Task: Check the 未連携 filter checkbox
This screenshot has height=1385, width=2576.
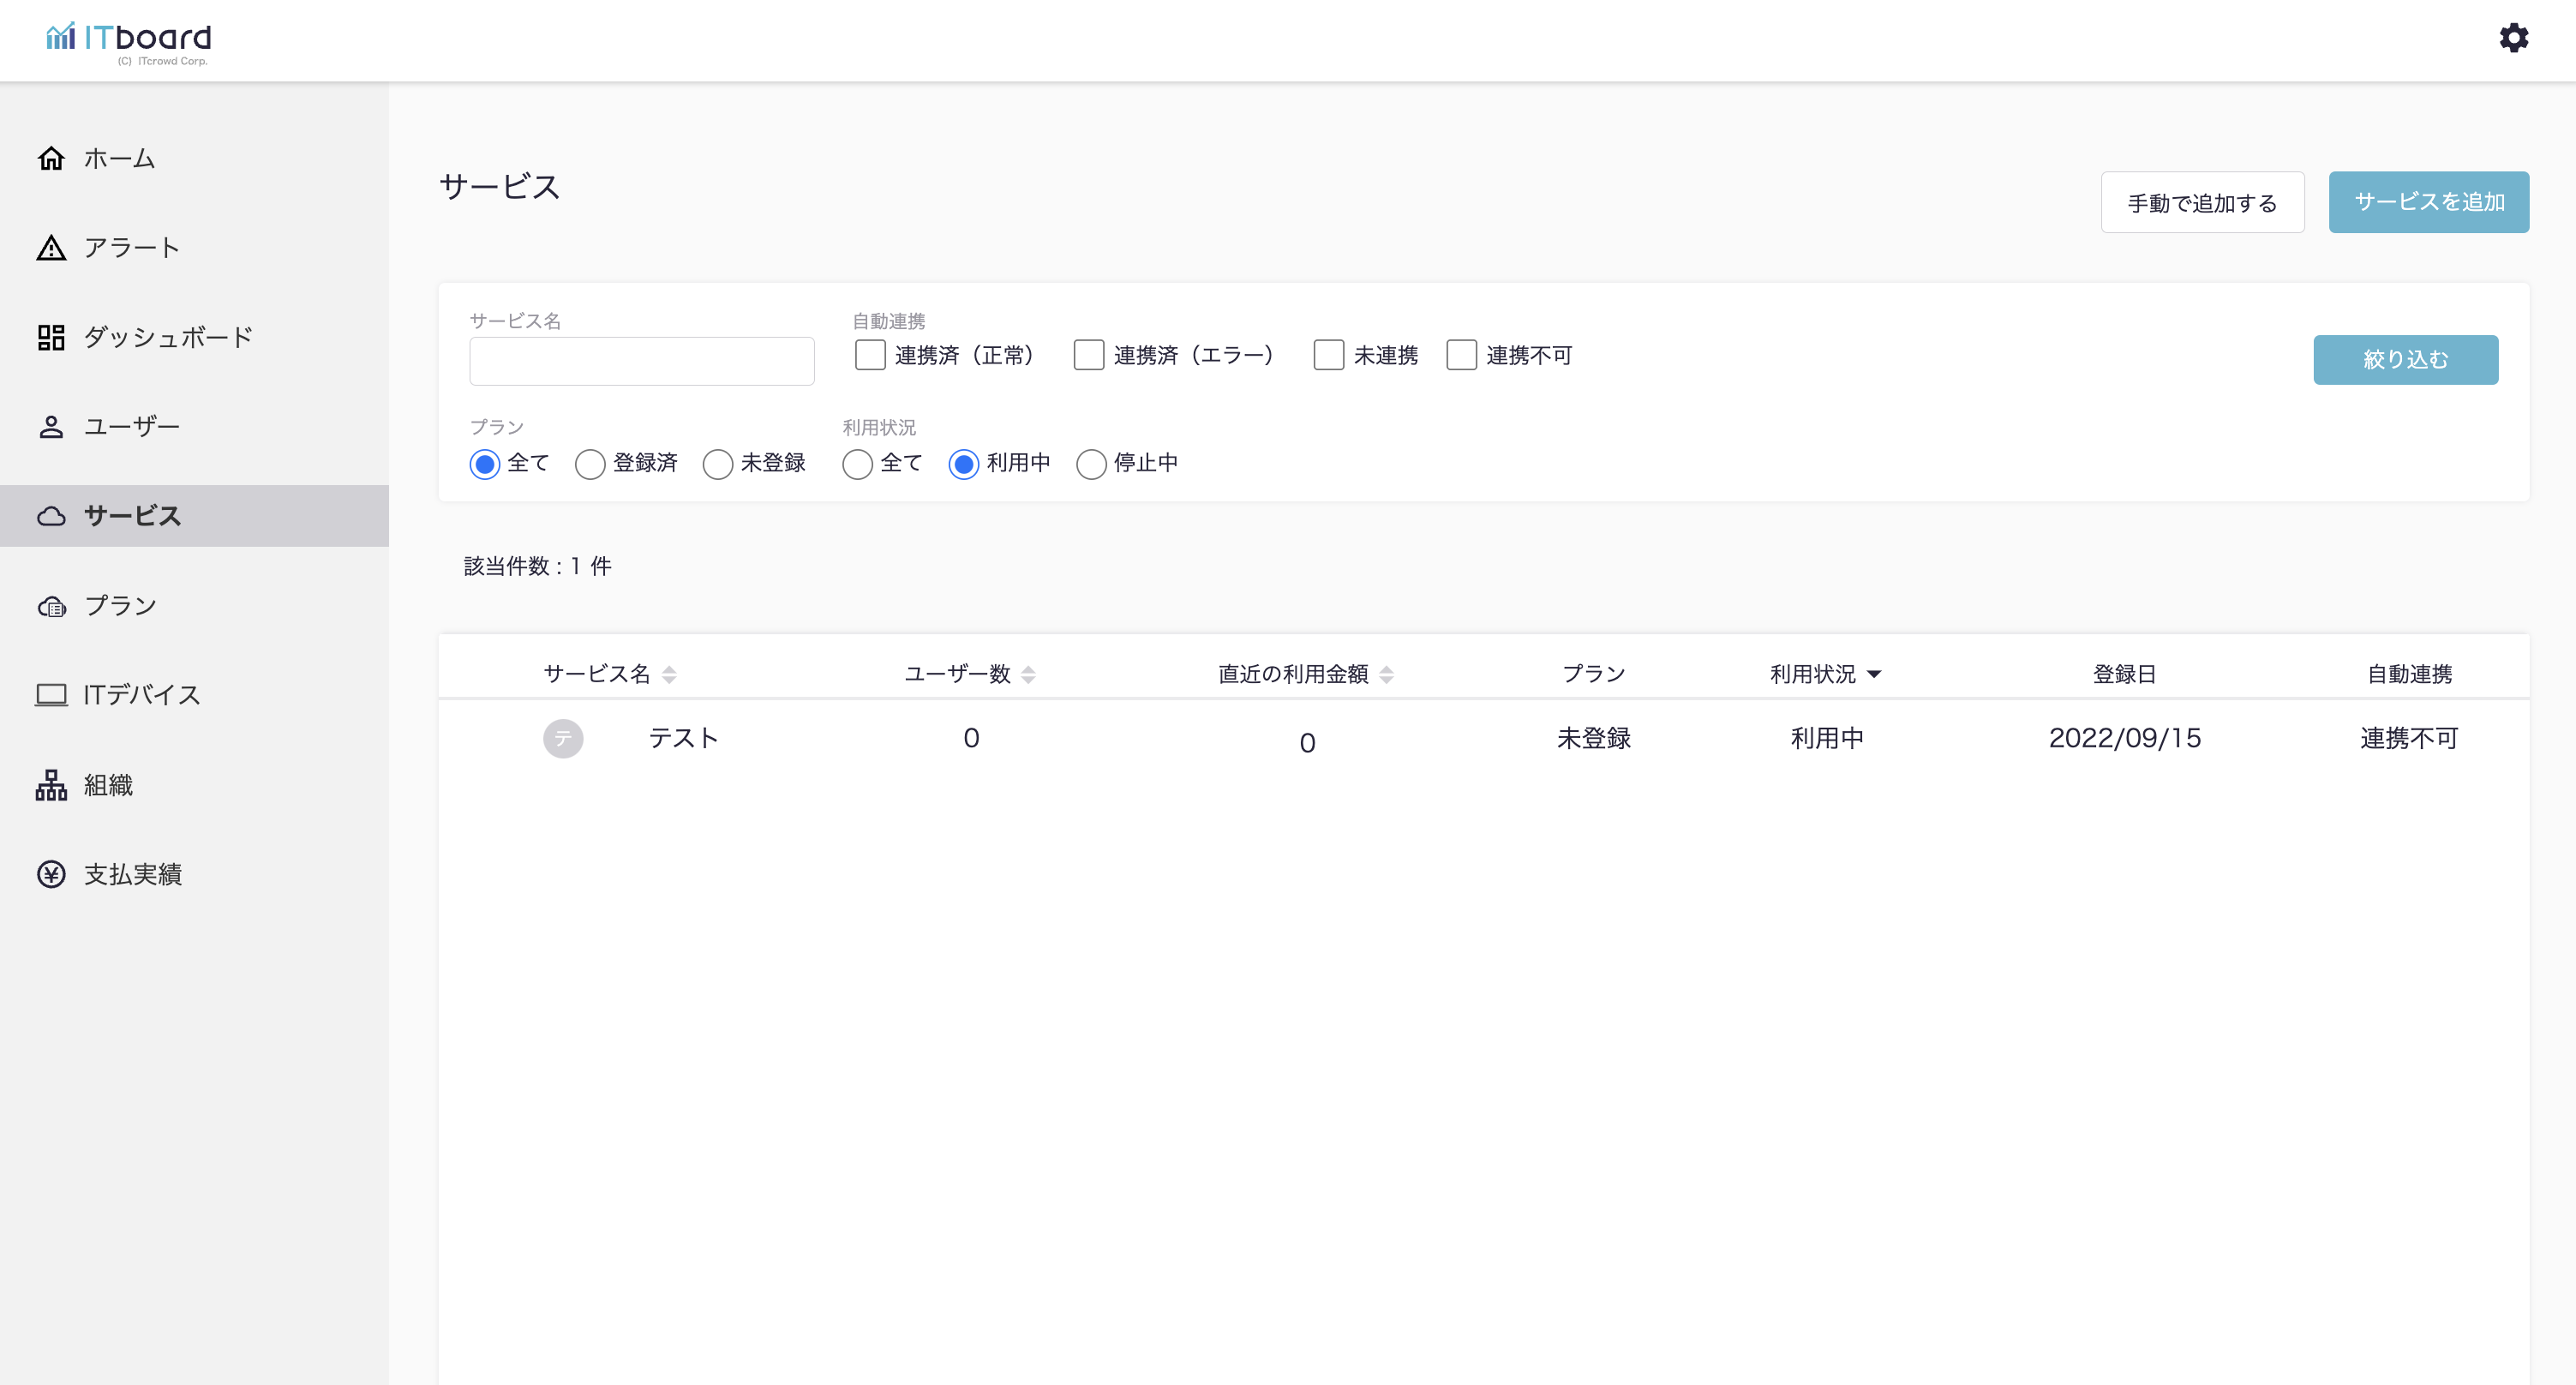Action: coord(1328,355)
